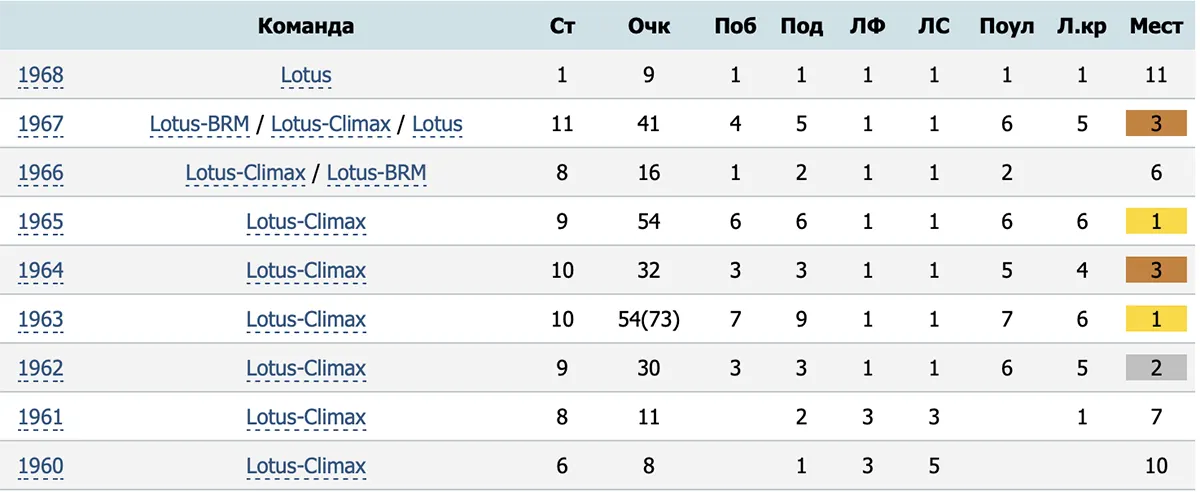Open Lotus-Climax link in the 1966 row

pyautogui.click(x=245, y=174)
